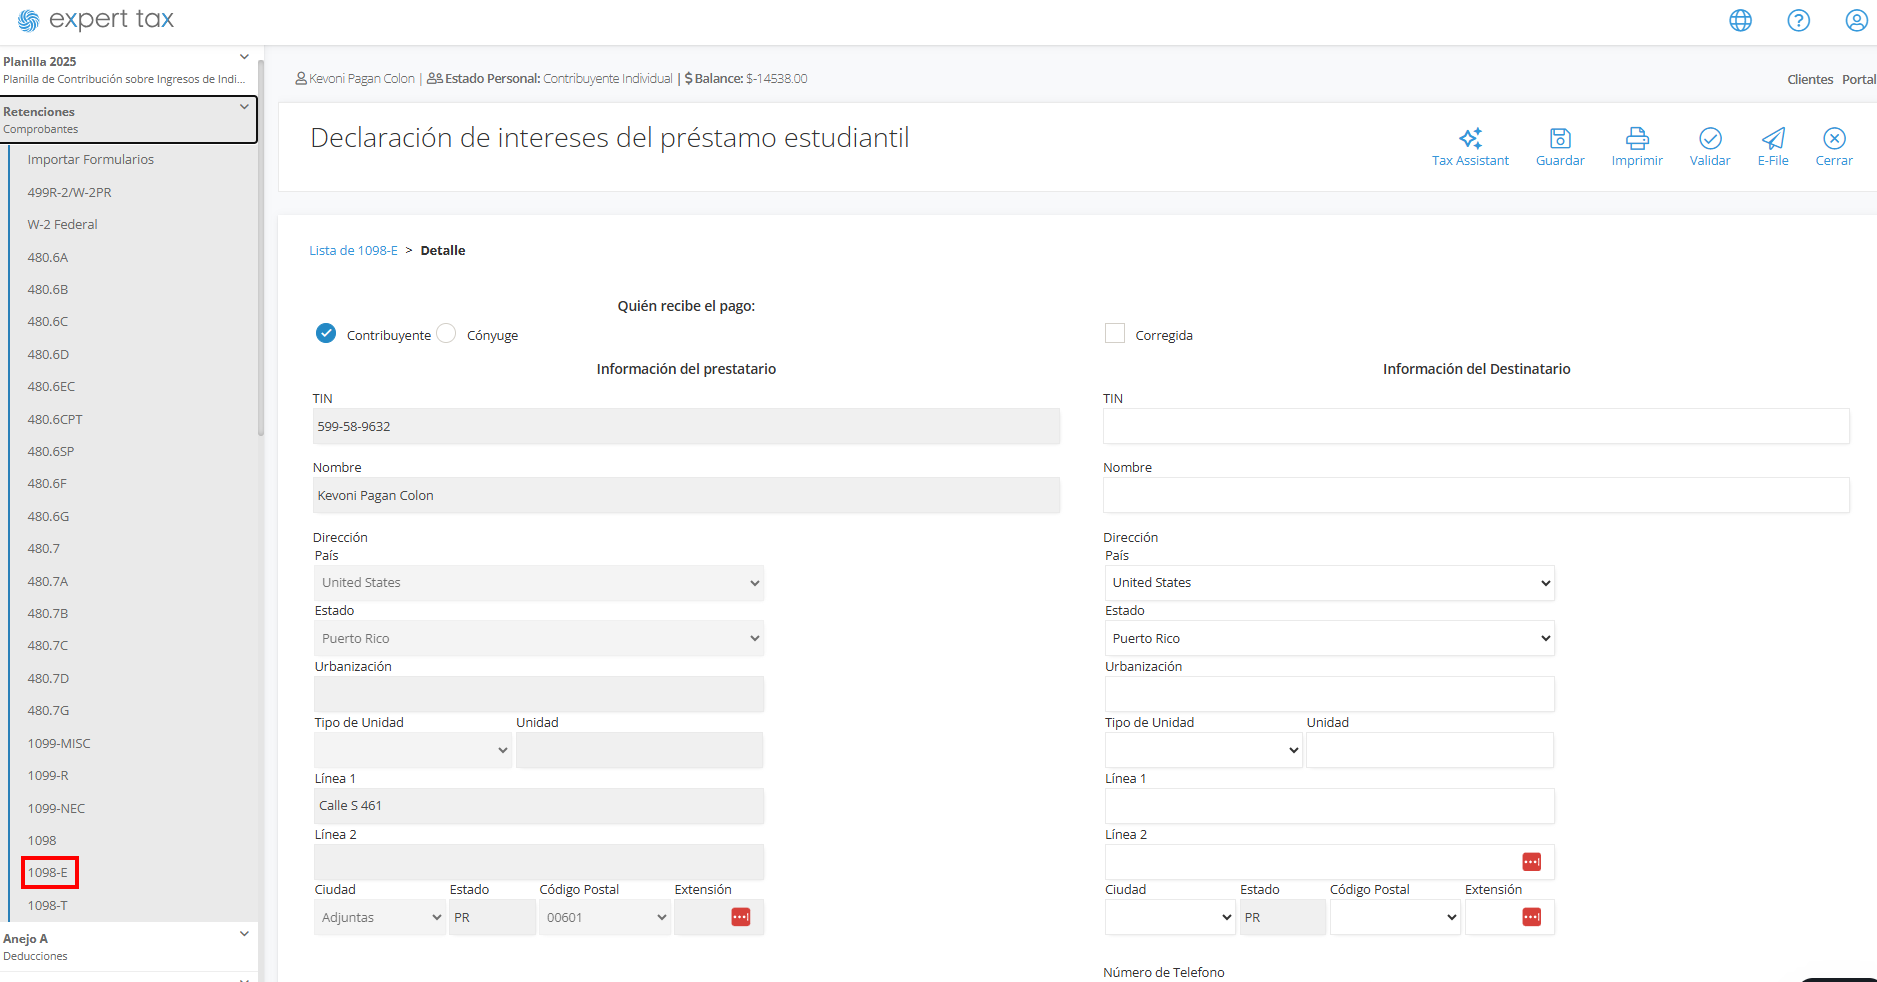This screenshot has width=1877, height=982.
Task: Open the help question mark icon
Action: 1799,20
